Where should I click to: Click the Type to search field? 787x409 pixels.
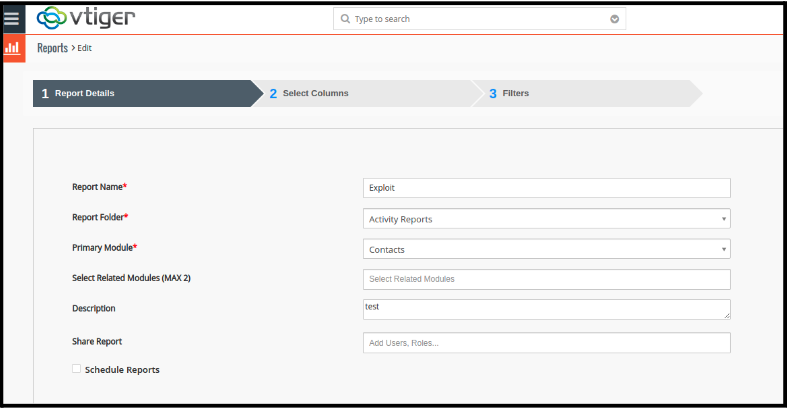click(x=470, y=19)
